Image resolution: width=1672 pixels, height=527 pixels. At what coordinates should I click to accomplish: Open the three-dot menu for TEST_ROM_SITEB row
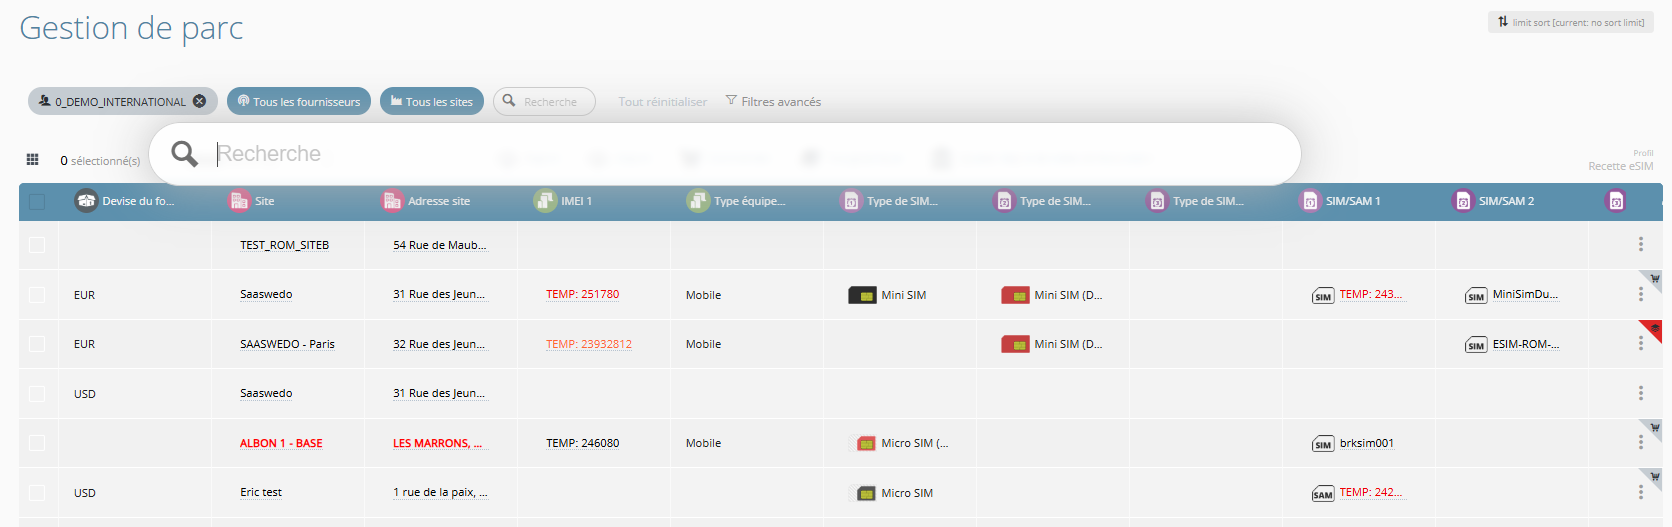tap(1640, 244)
